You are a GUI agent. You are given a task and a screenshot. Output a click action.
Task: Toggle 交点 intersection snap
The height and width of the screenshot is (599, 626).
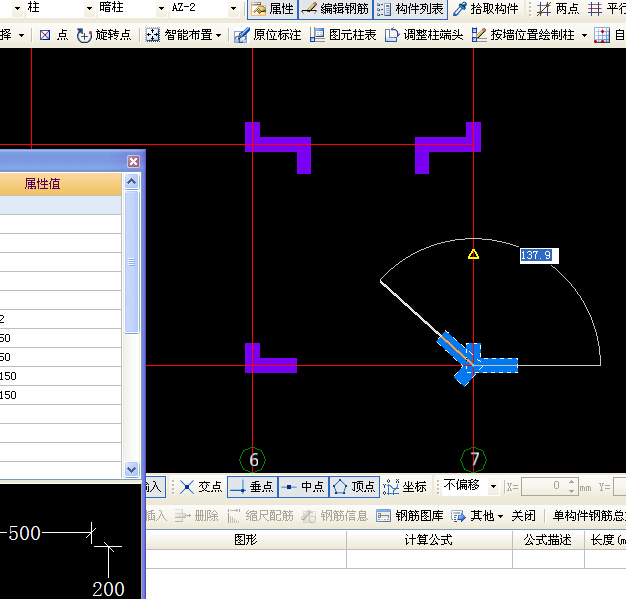[x=200, y=487]
